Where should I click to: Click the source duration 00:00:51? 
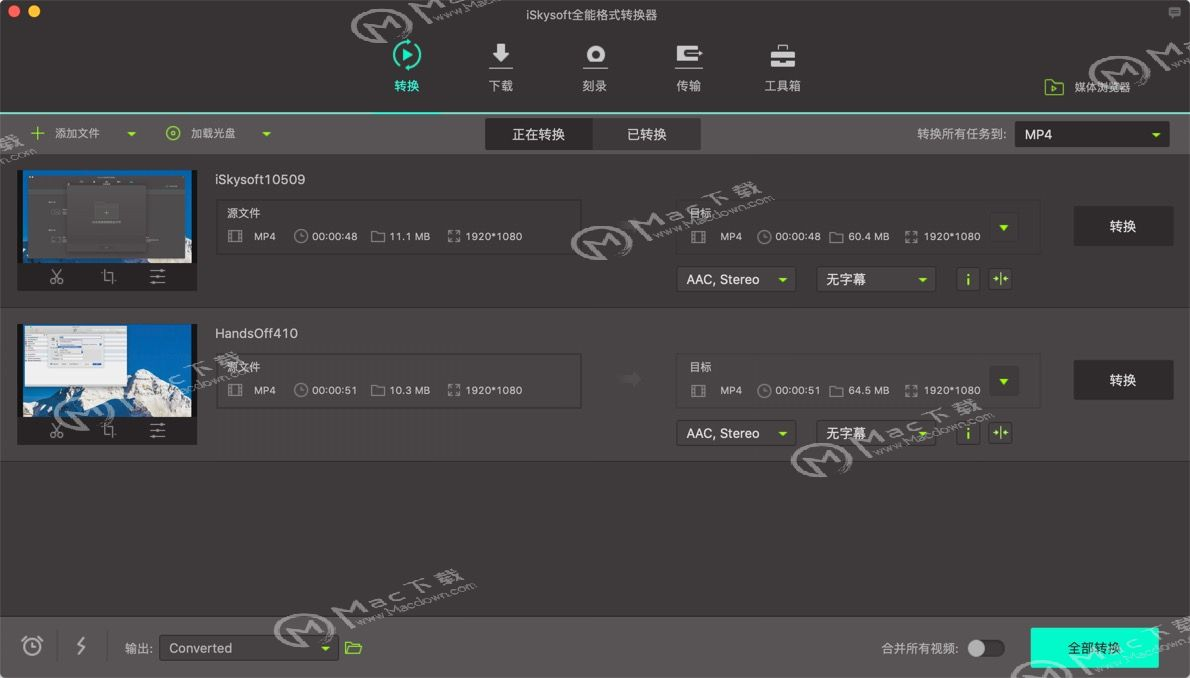click(335, 390)
